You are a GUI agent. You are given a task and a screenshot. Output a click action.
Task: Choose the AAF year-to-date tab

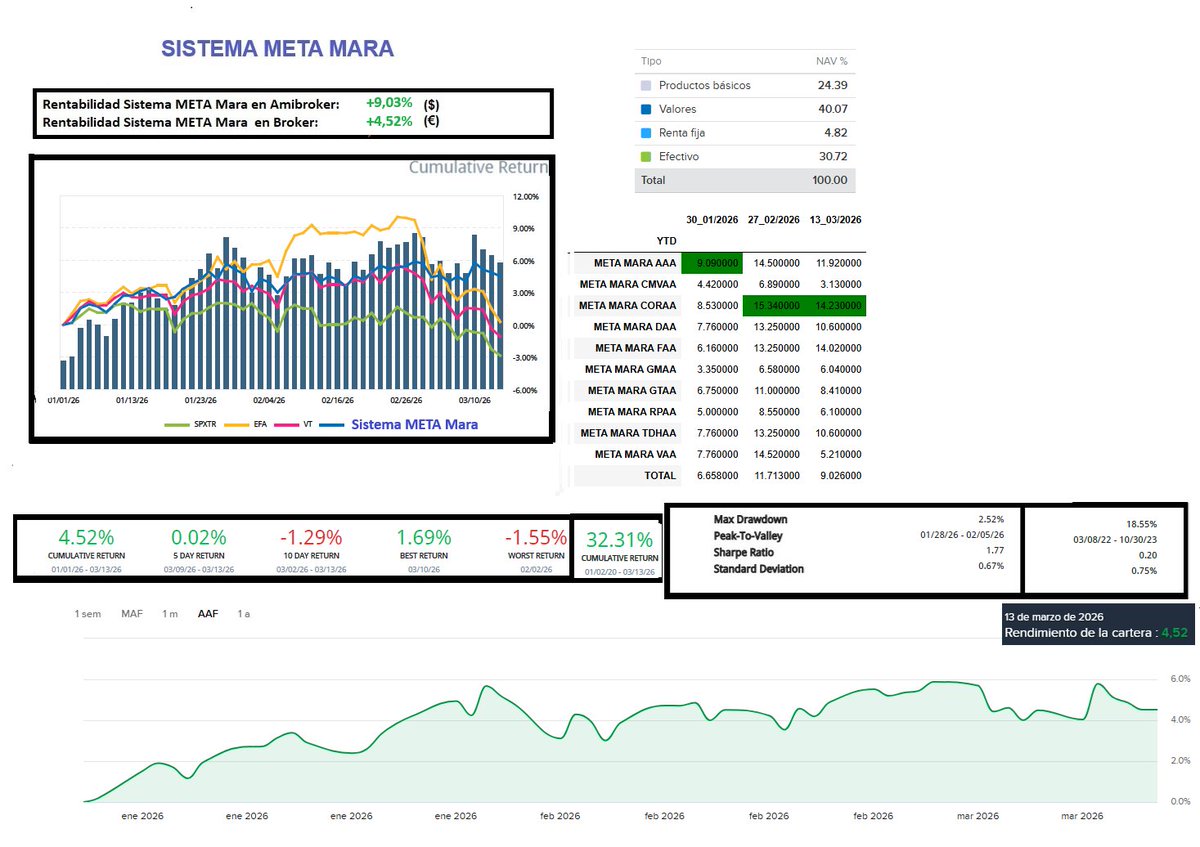pyautogui.click(x=208, y=614)
